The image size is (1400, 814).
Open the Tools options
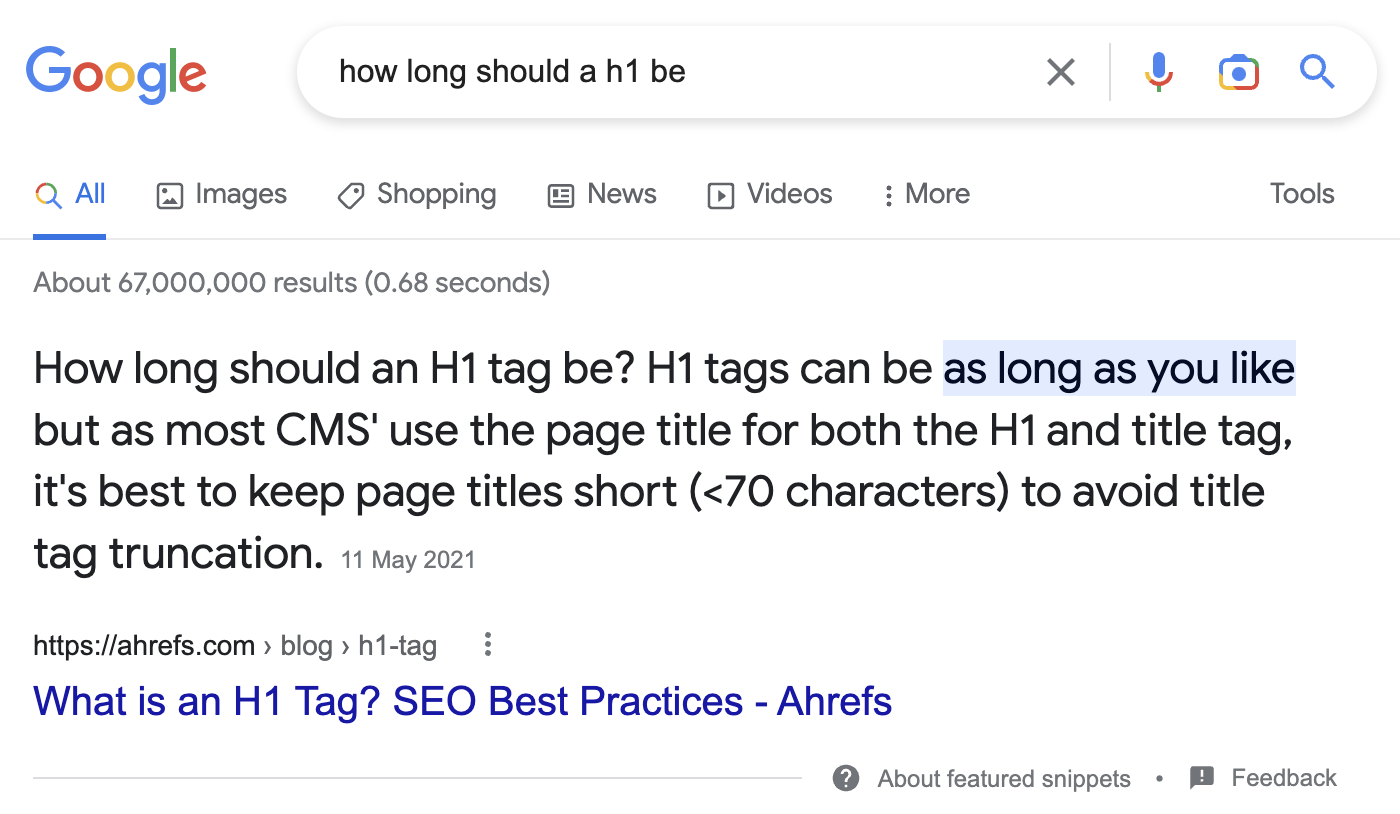1301,194
